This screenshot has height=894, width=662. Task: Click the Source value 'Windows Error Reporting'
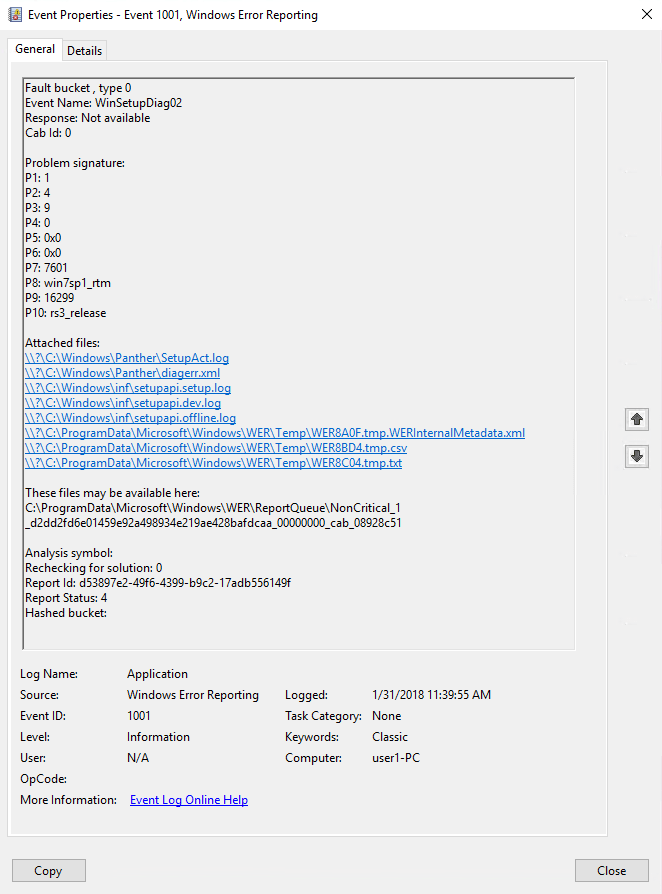pos(193,695)
